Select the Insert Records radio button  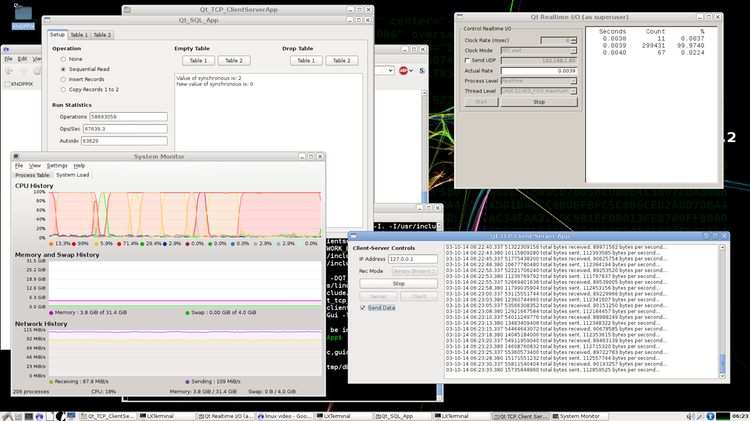coord(63,79)
